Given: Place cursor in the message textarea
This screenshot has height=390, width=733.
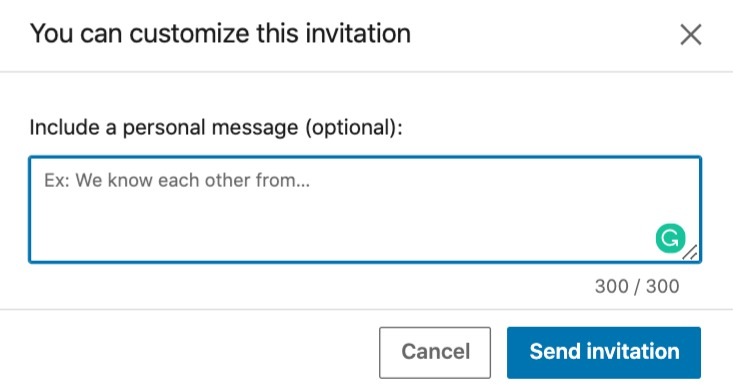Looking at the screenshot, I should 365,209.
